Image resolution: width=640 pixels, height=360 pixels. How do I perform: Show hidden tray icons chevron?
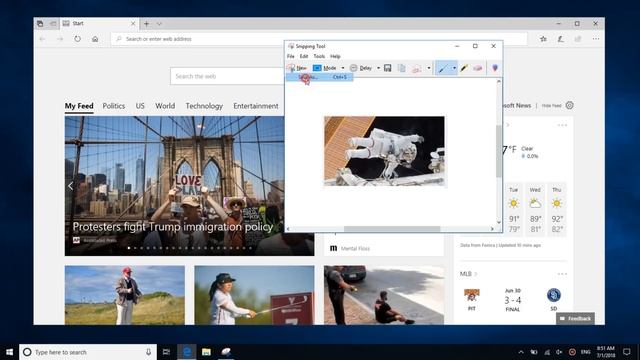[521, 352]
